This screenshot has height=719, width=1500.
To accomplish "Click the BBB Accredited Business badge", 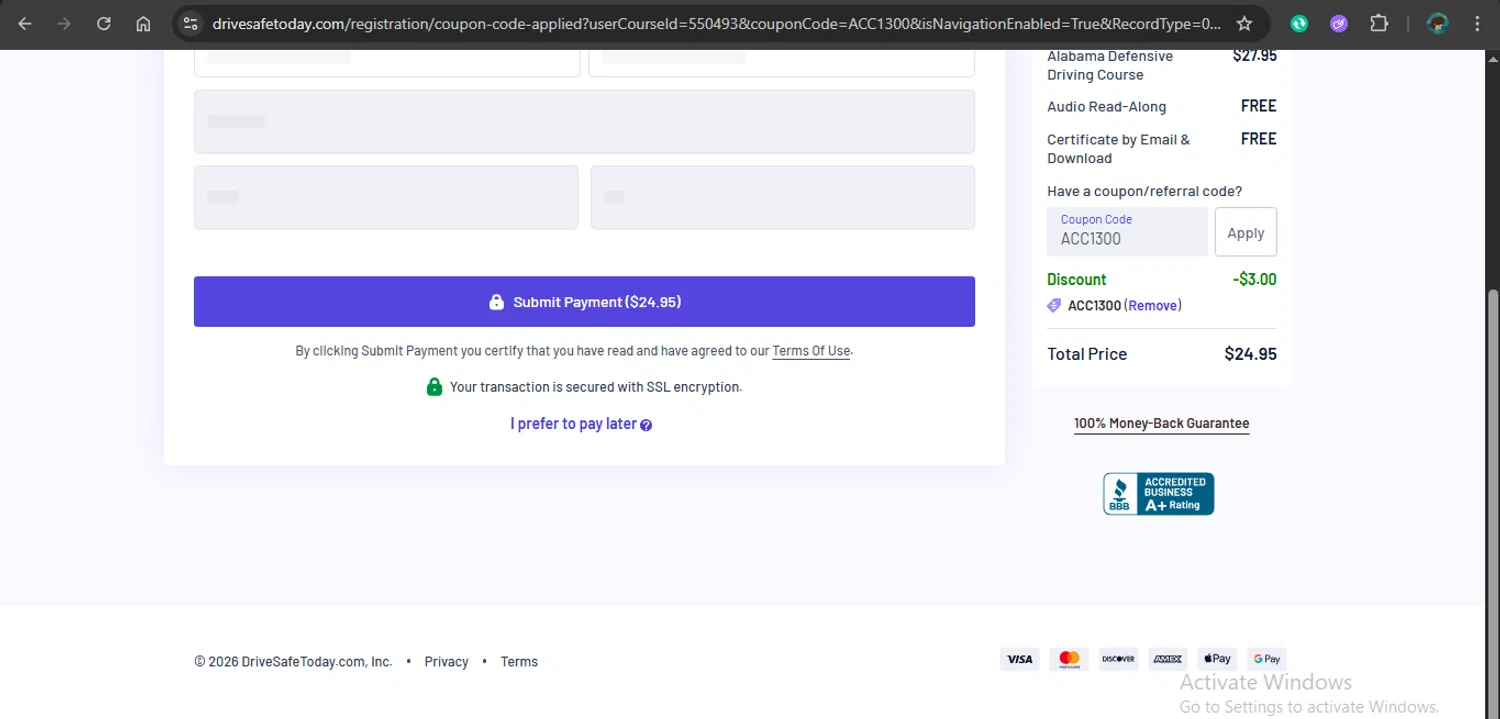I will pos(1158,494).
